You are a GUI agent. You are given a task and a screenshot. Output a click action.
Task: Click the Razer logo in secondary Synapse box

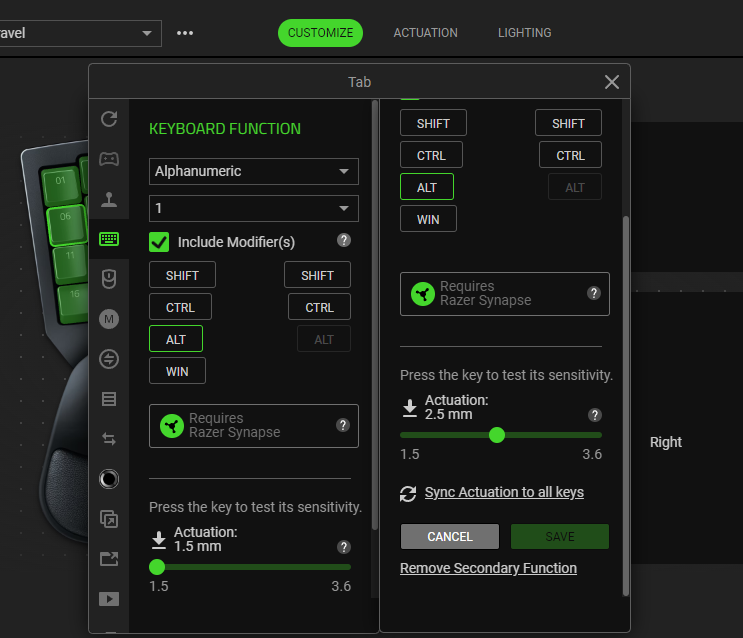[x=423, y=294]
